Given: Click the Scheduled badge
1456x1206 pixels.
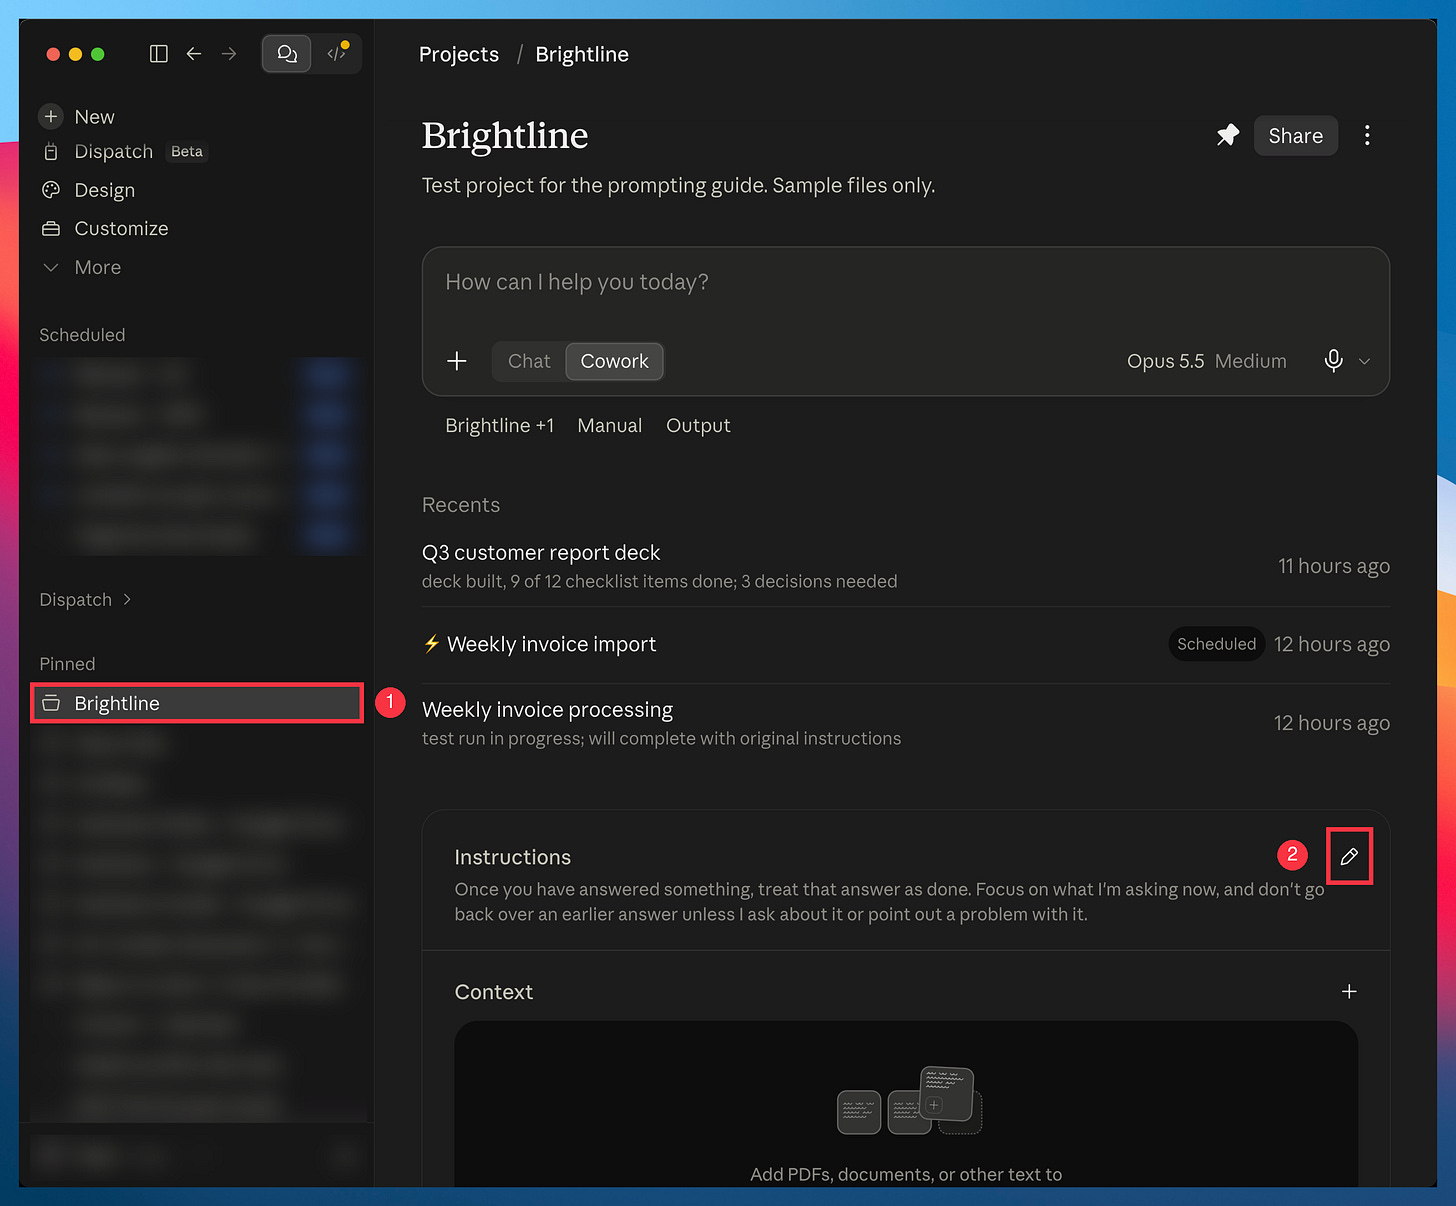Looking at the screenshot, I should tap(1216, 645).
